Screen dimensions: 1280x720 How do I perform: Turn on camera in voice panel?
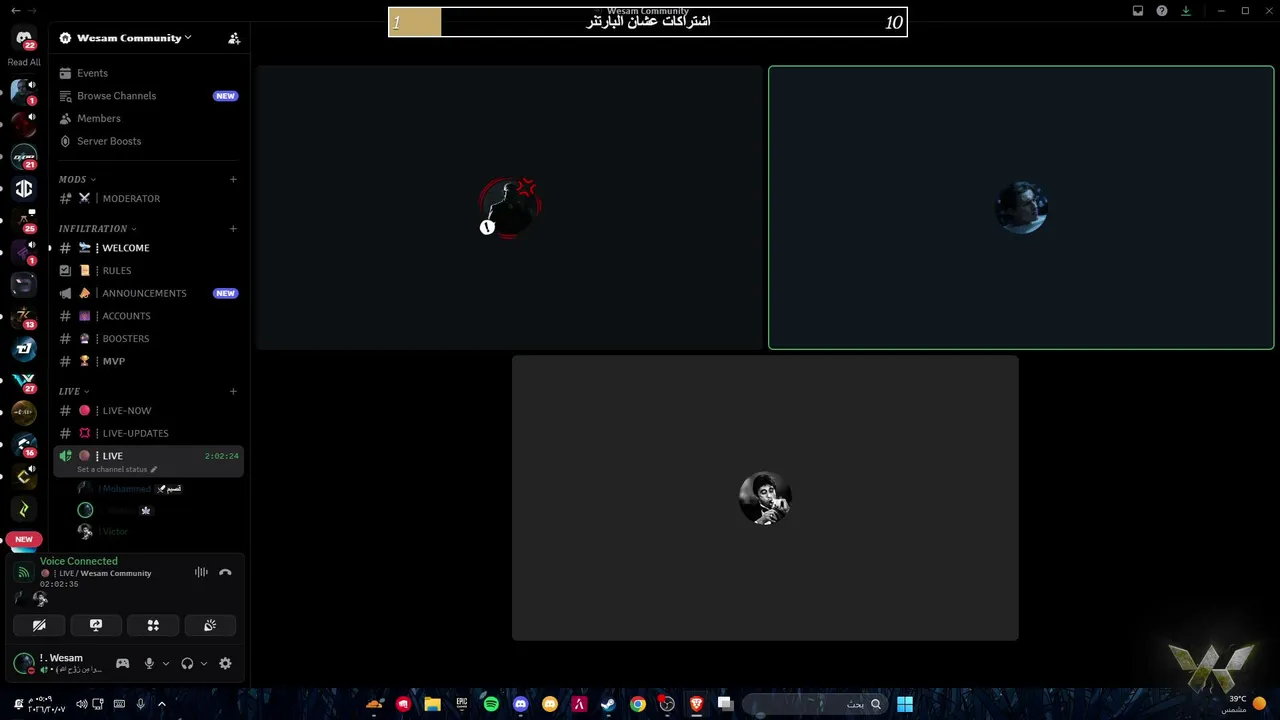coord(39,625)
